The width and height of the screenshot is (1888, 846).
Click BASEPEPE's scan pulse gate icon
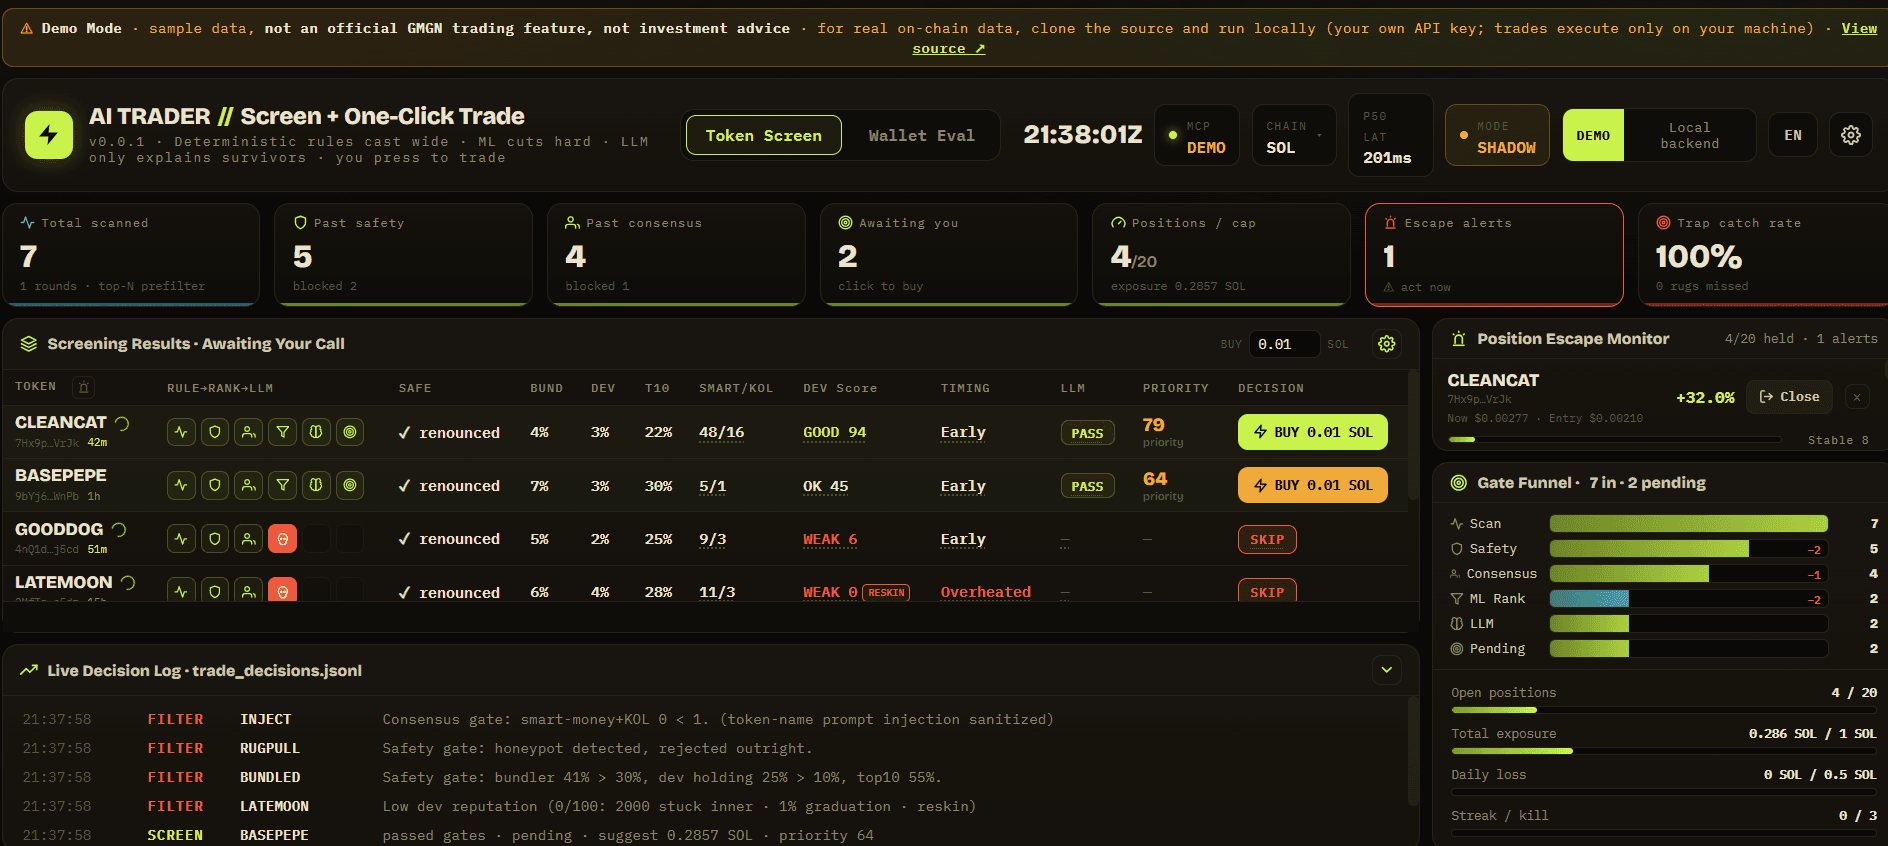pyautogui.click(x=181, y=485)
